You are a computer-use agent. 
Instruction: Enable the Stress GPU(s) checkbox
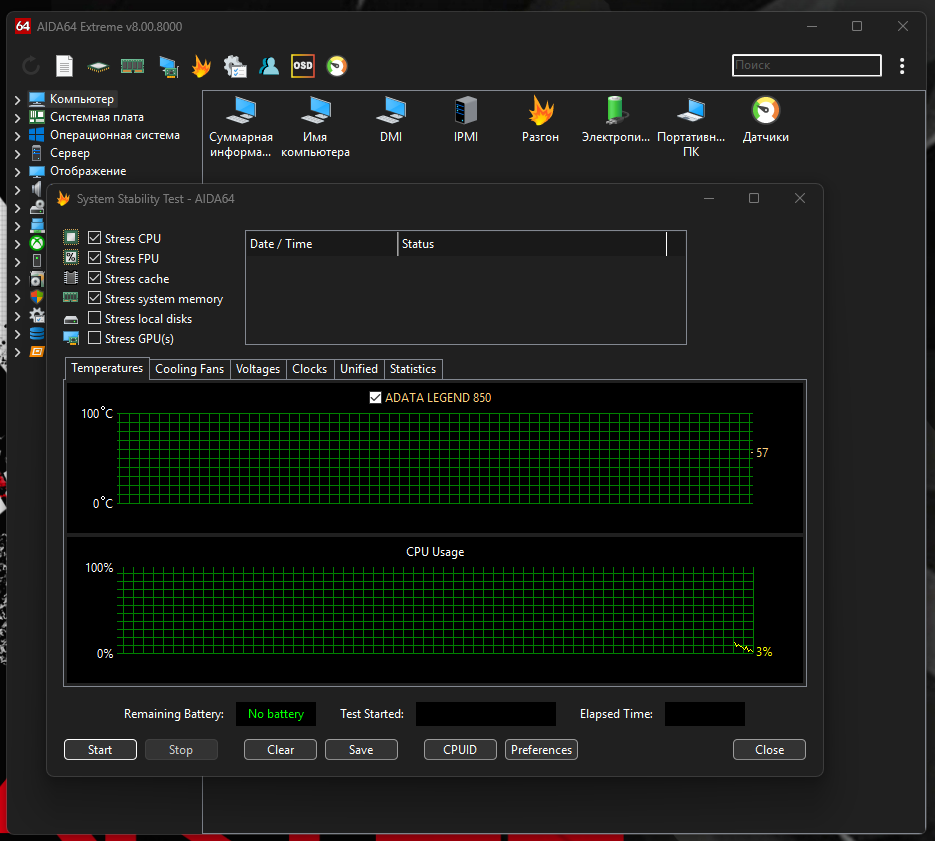pos(95,338)
